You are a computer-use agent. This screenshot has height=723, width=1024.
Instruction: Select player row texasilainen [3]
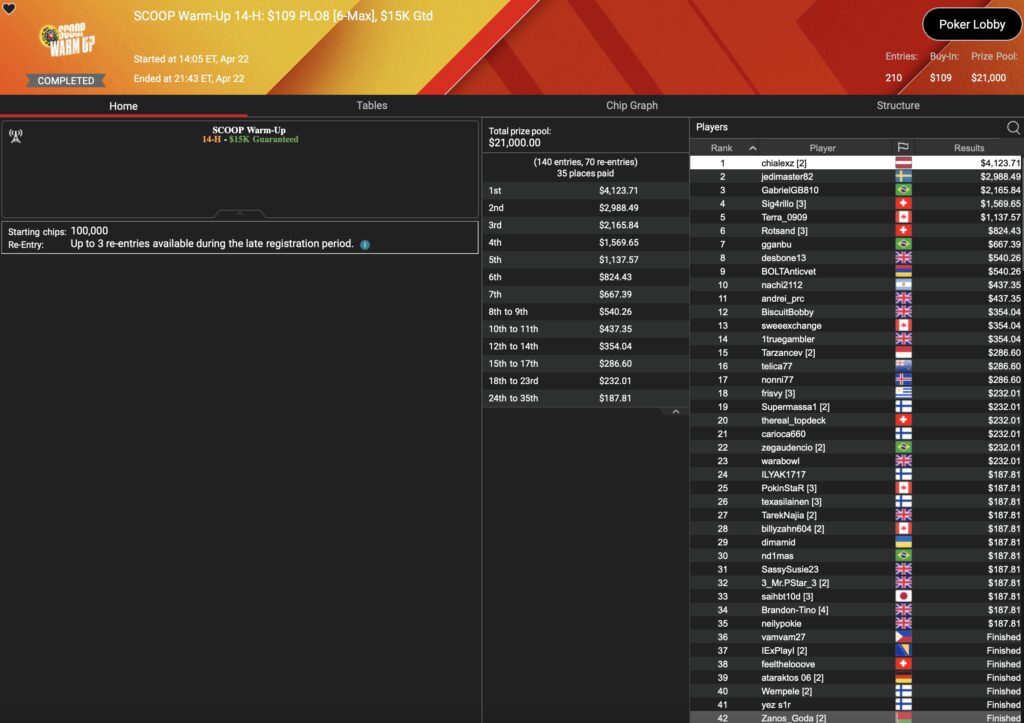pos(856,502)
